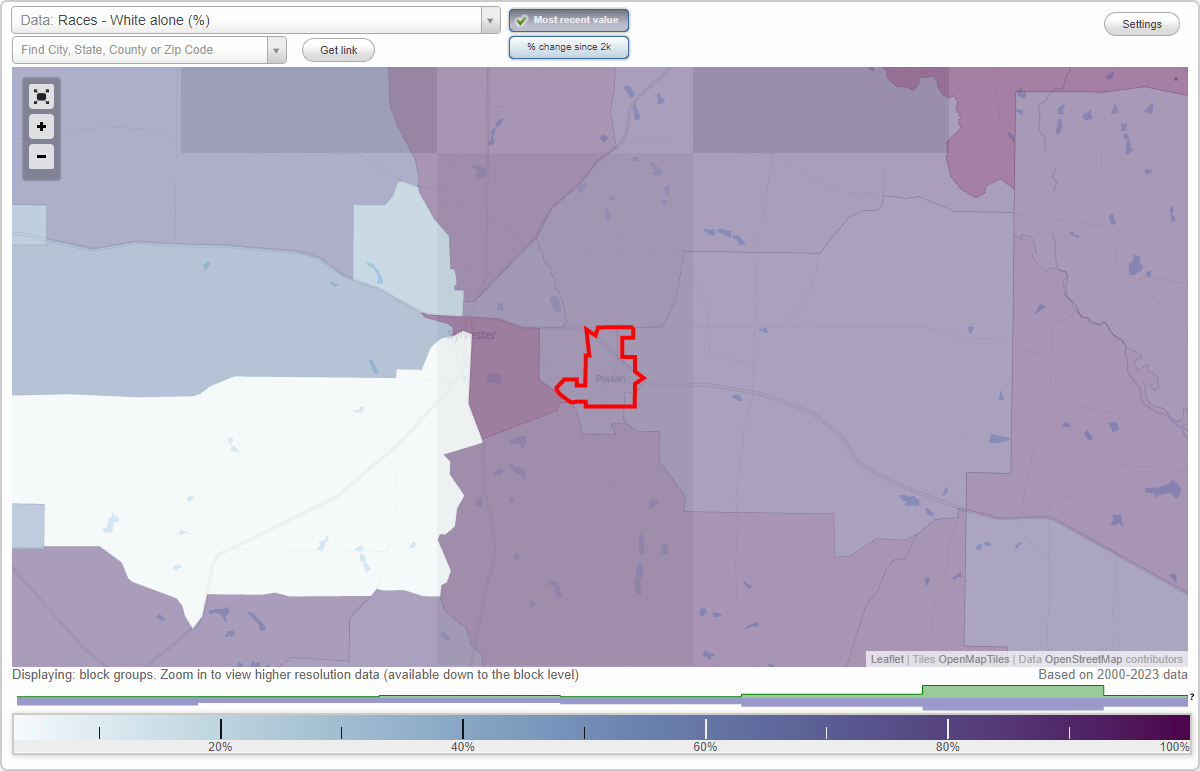Click the OpenStreetMap attribution link
1200x771 pixels.
(1083, 659)
